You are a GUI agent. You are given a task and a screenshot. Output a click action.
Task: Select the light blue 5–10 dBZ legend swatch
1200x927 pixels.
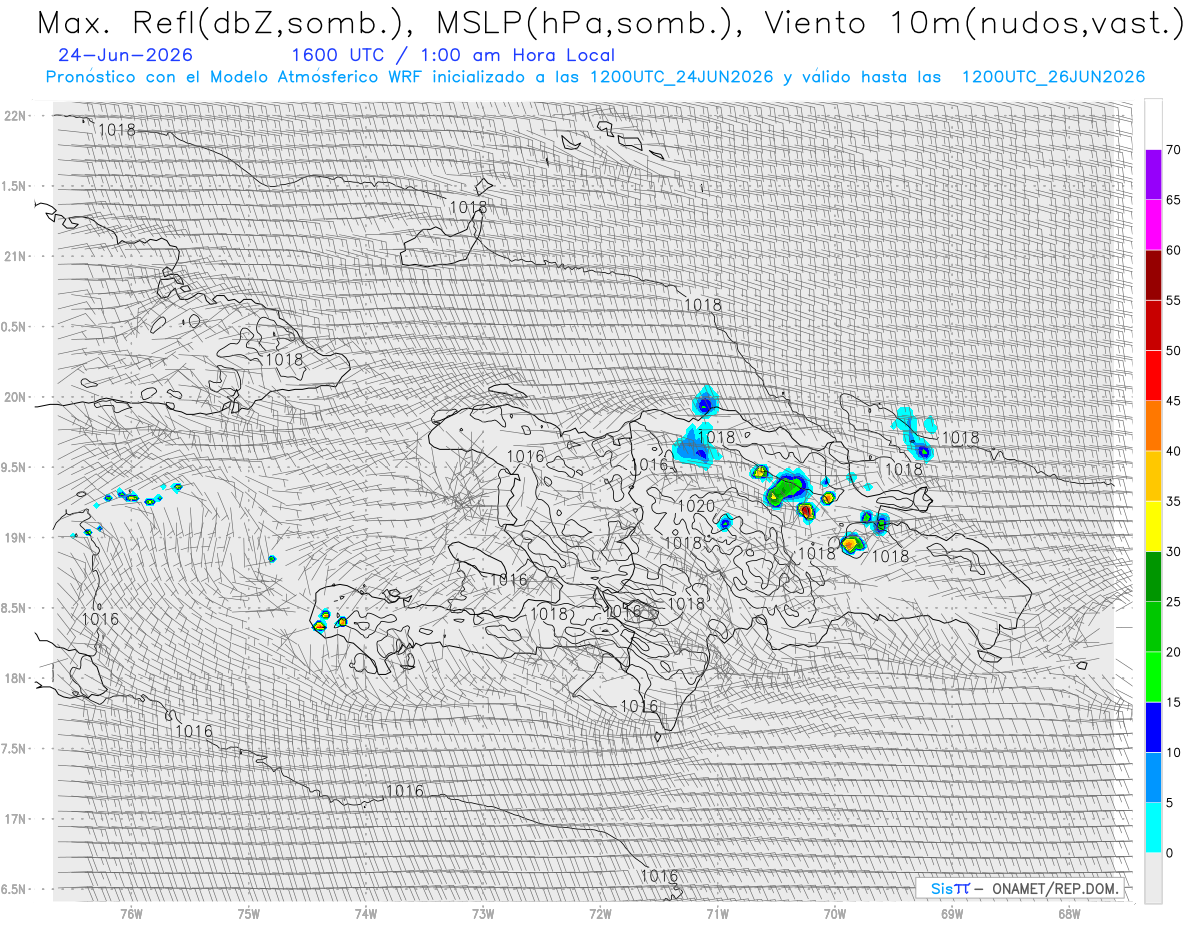1153,778
